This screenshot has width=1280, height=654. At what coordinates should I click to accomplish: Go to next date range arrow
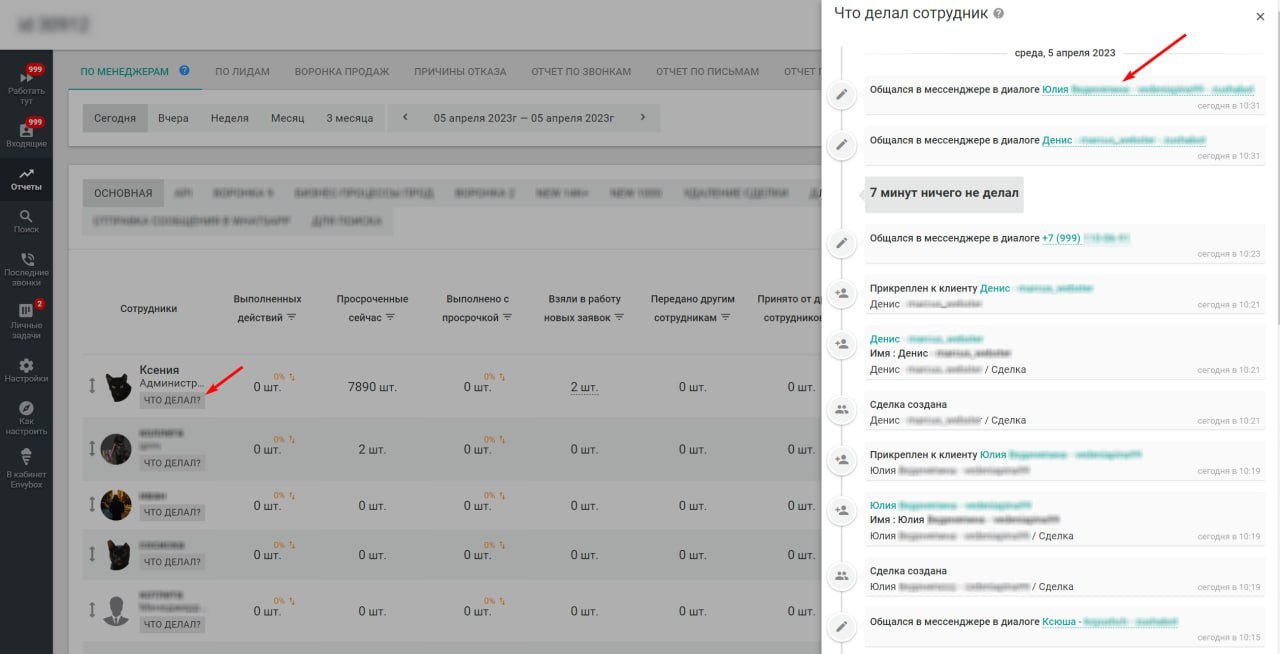coord(643,118)
